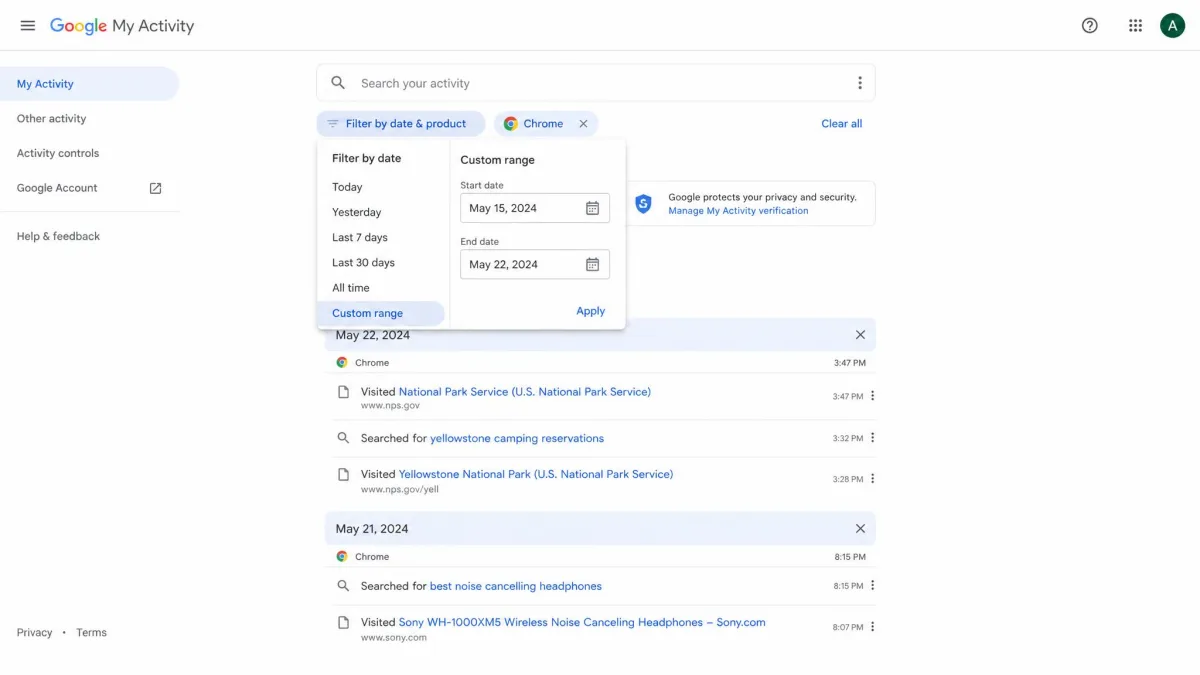Open the account avatar A
The image size is (1200, 675).
click(1172, 26)
